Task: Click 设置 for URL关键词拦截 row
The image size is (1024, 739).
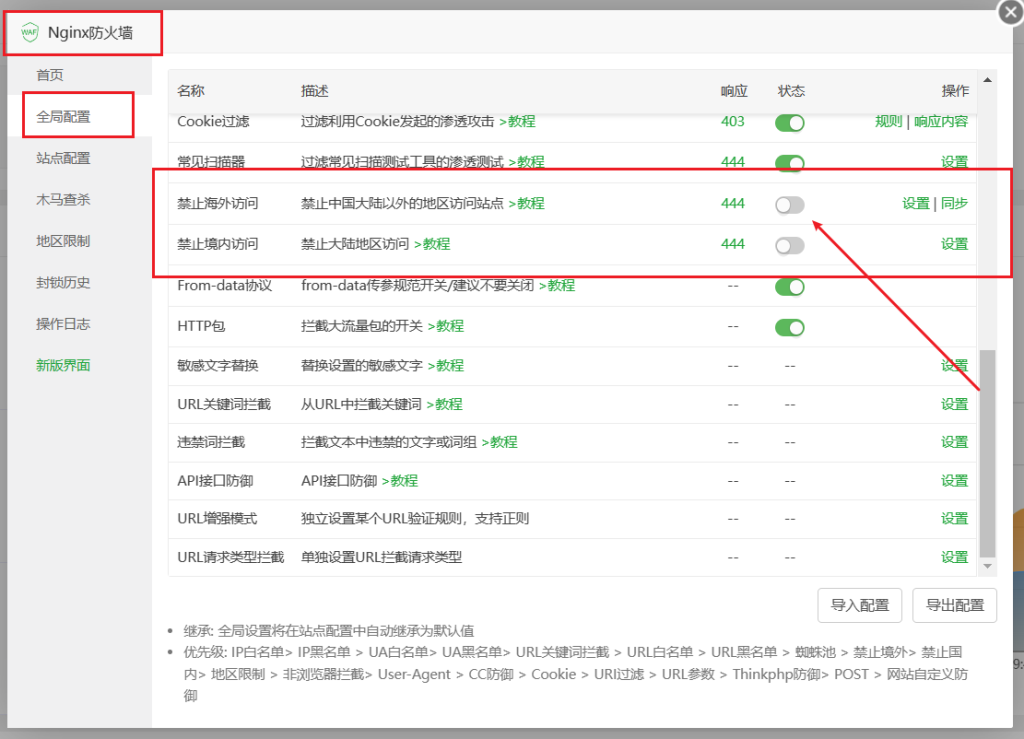Action: tap(954, 404)
